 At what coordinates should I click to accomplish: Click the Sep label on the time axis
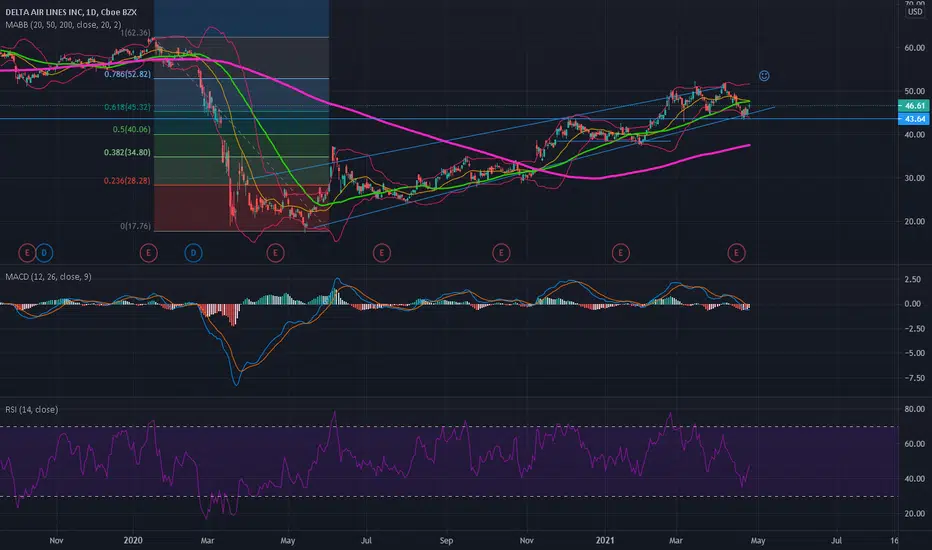click(446, 540)
